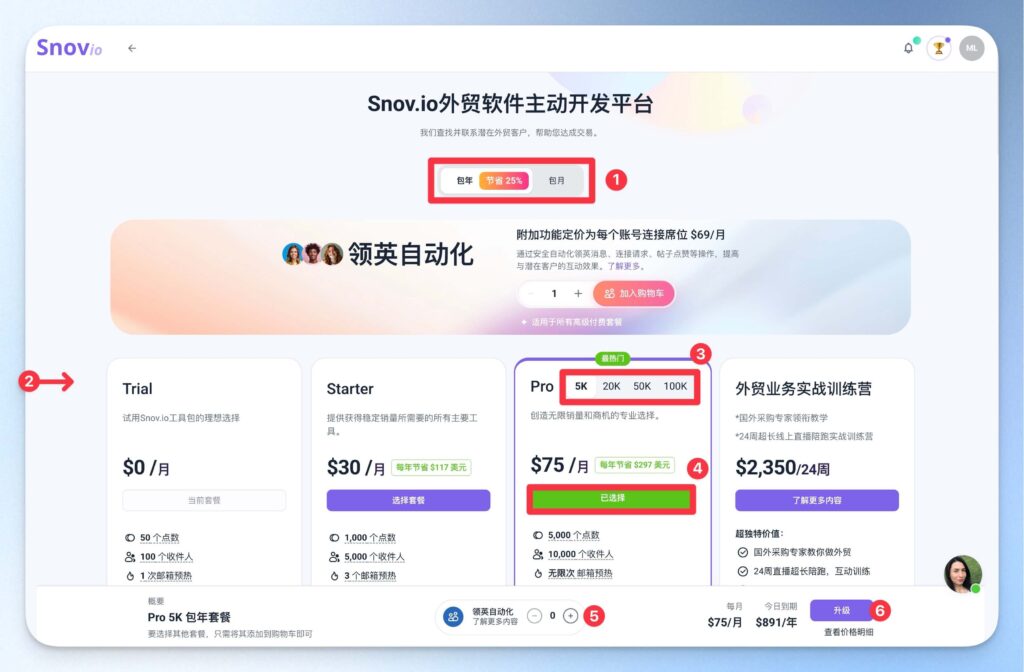1024x672 pixels.
Task: Switch billing to 包年 (yearly)
Action: [x=464, y=181]
